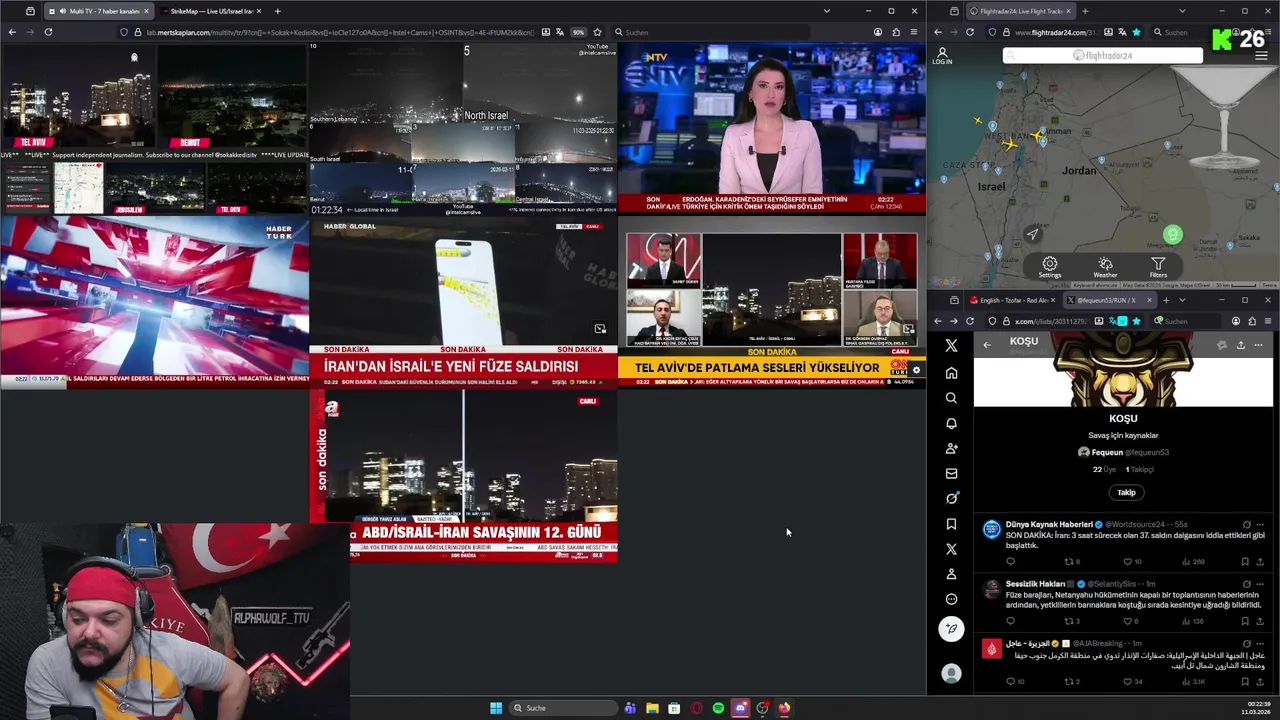Like the Sessizlik Hakları tweet
This screenshot has height=720, width=1280.
pos(1127,621)
